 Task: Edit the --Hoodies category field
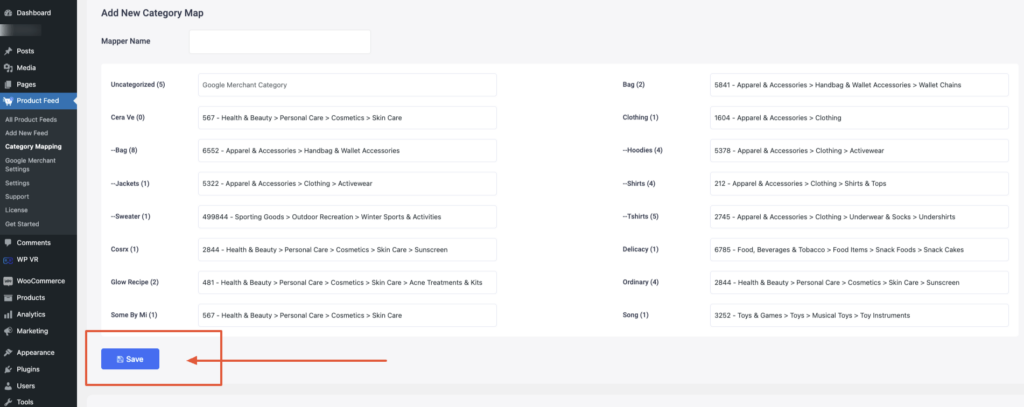[x=859, y=150]
